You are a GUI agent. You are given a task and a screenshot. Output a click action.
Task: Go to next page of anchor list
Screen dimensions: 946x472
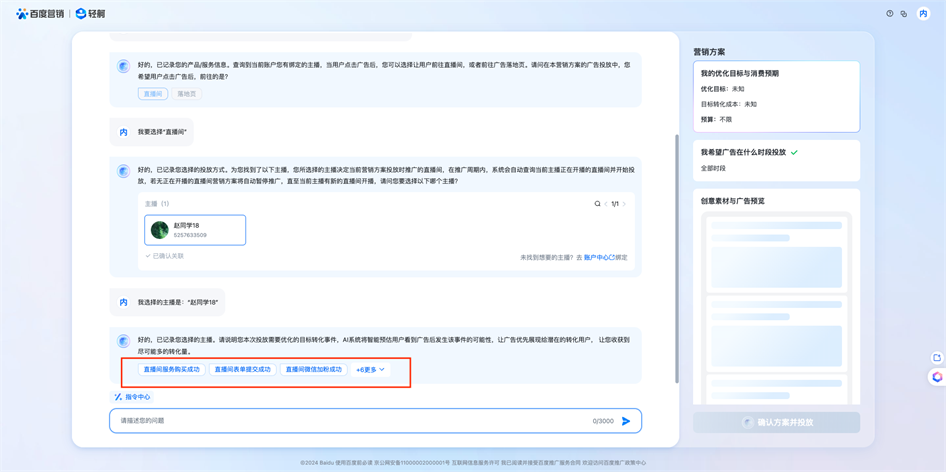tap(625, 204)
